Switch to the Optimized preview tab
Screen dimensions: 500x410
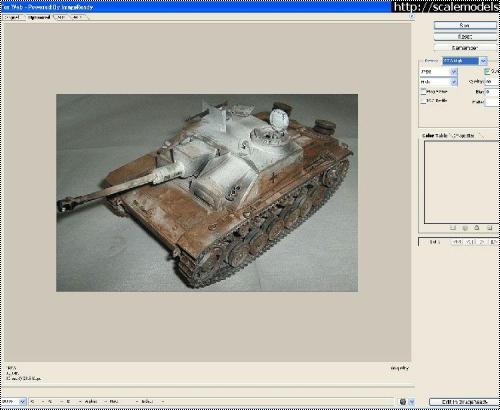[39, 17]
